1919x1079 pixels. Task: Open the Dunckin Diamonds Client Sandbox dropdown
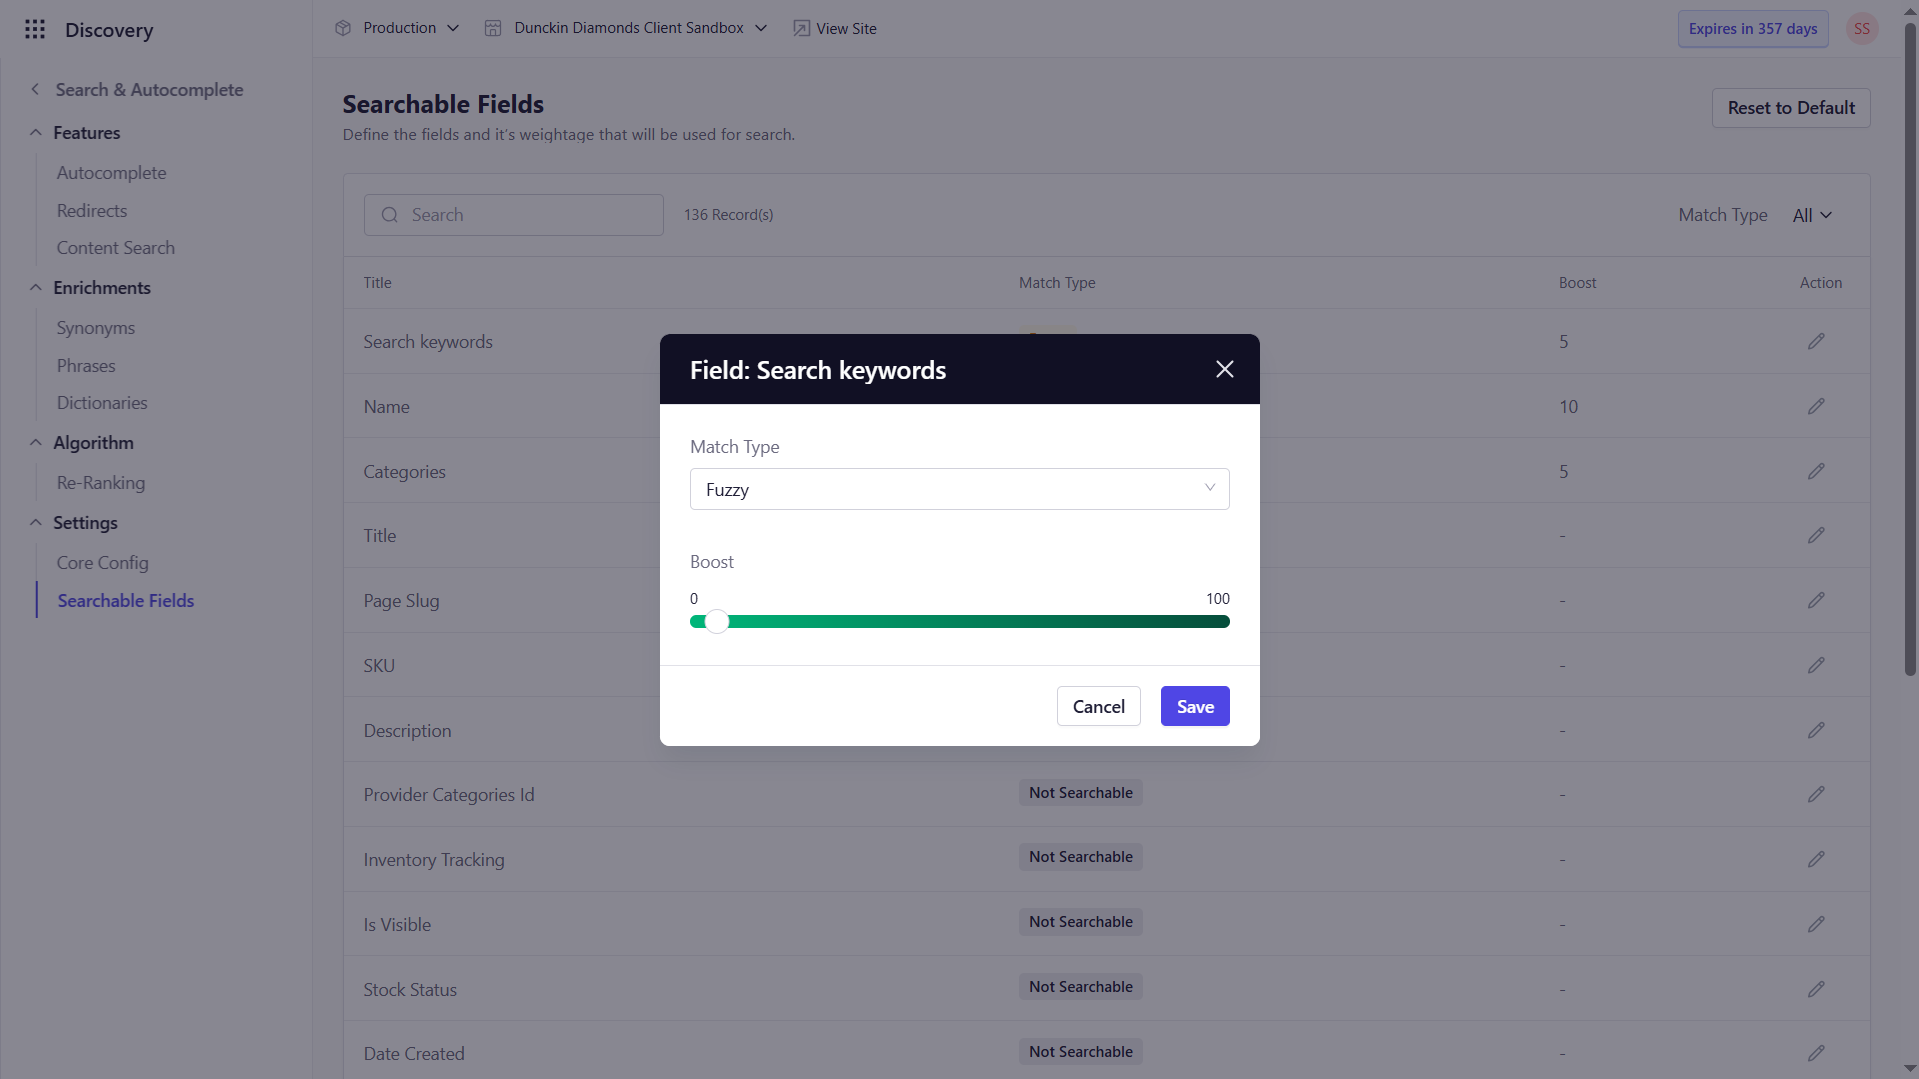tap(626, 28)
